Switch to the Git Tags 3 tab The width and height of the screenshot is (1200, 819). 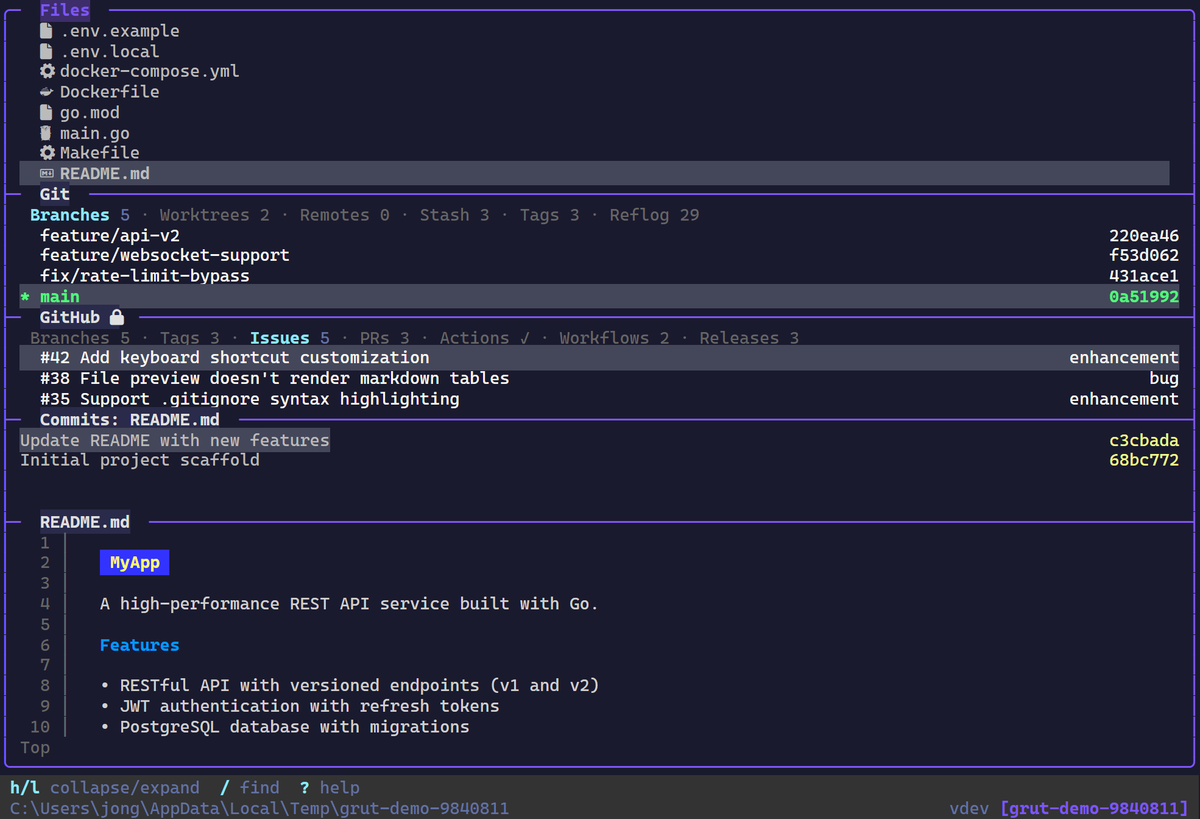[550, 215]
